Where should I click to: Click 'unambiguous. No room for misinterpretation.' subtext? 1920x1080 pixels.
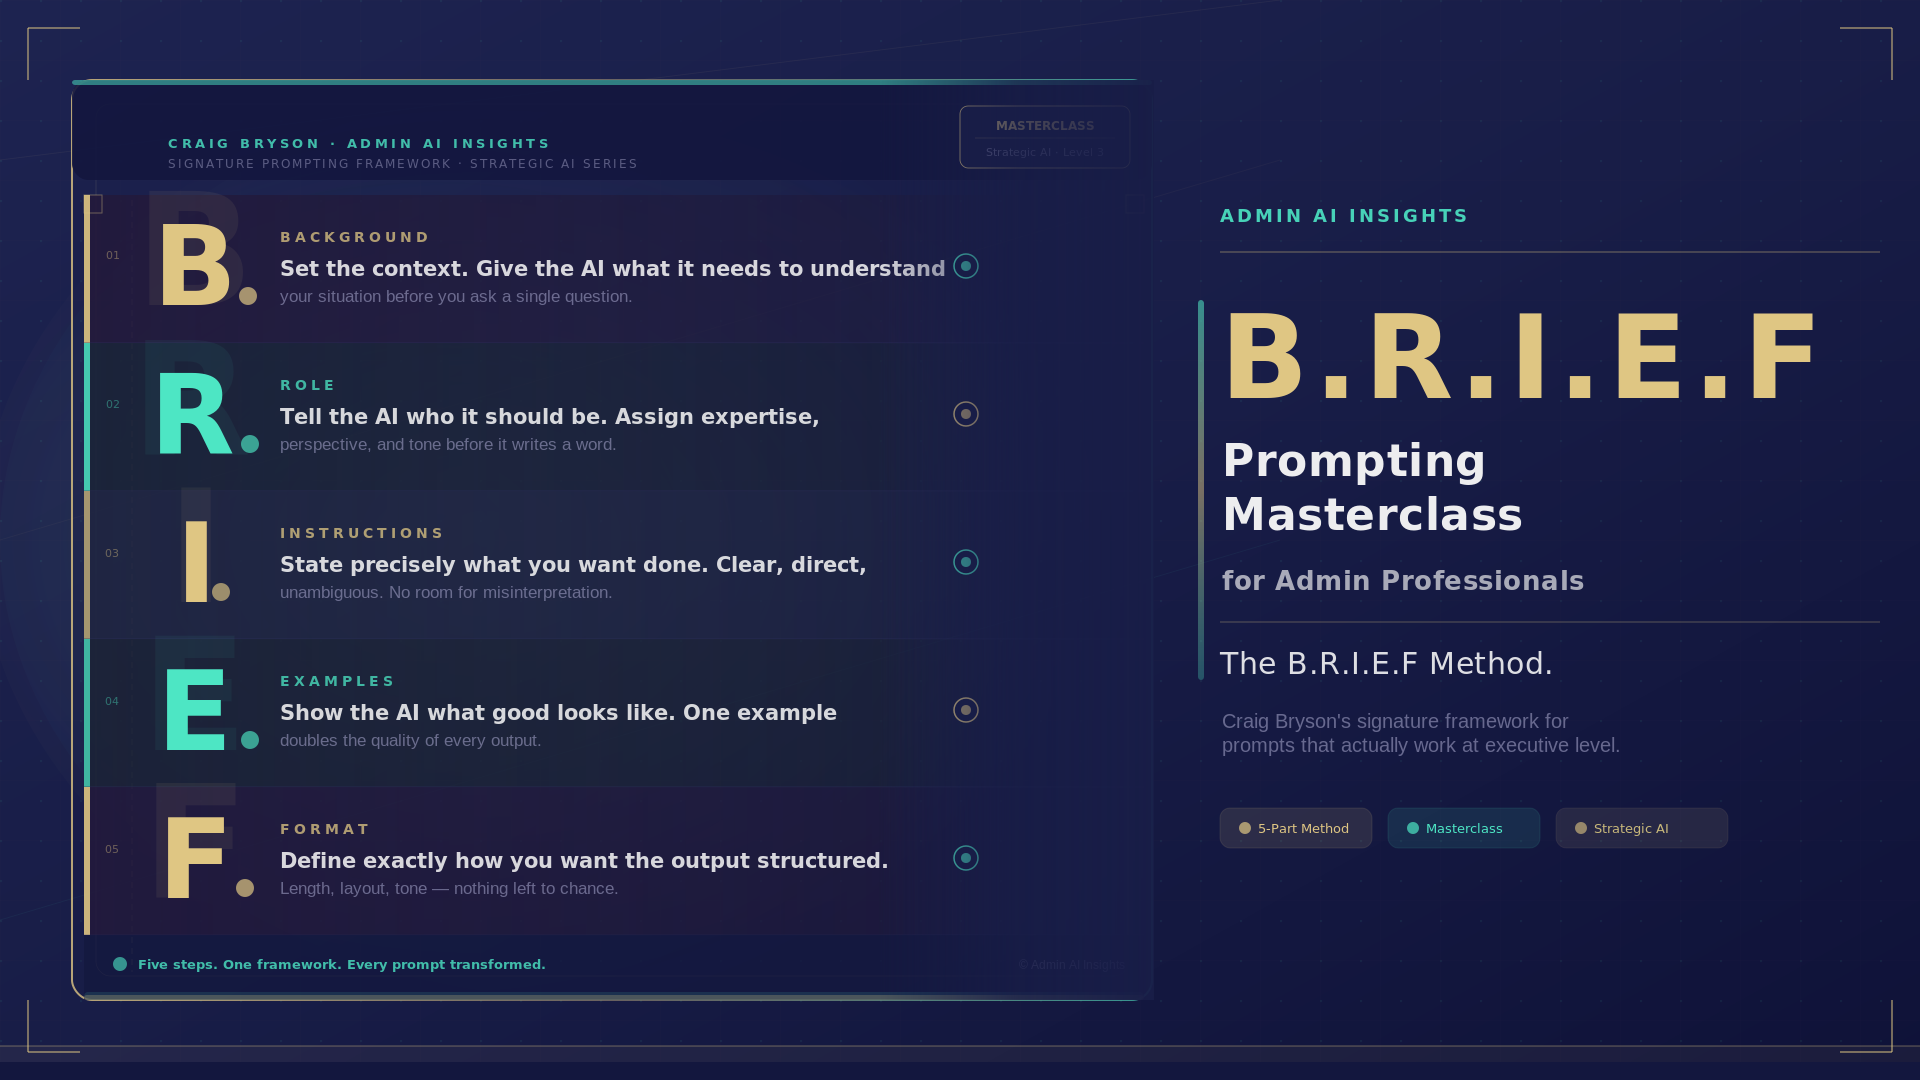click(x=446, y=593)
